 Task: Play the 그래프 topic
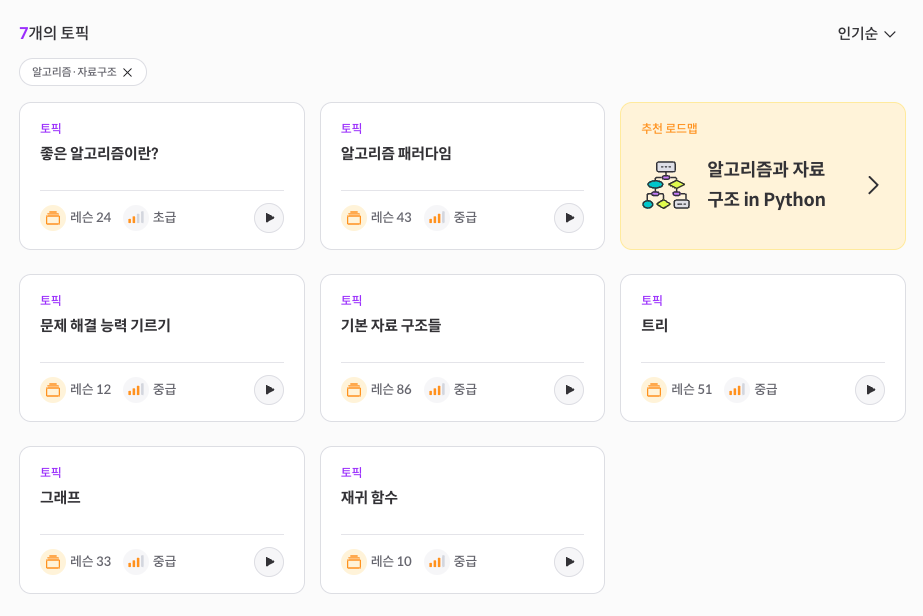pos(269,562)
